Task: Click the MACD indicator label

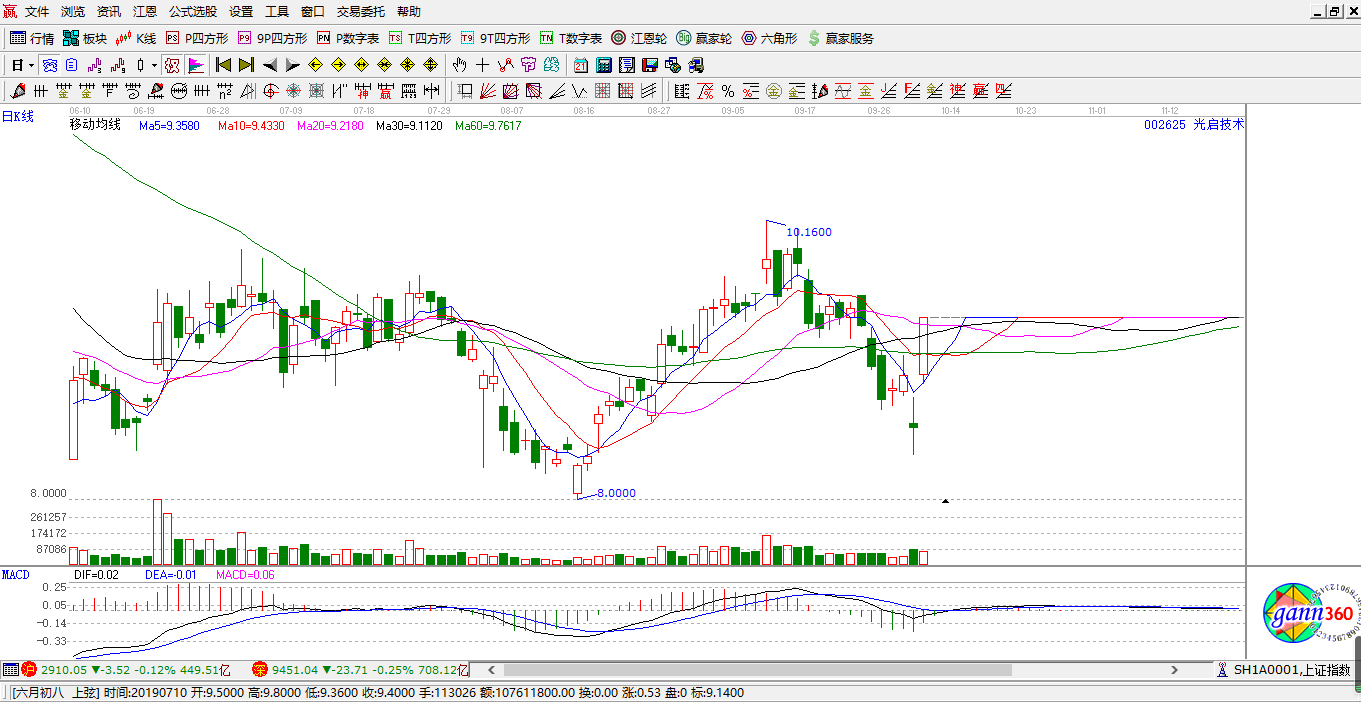Action: click(x=16, y=575)
